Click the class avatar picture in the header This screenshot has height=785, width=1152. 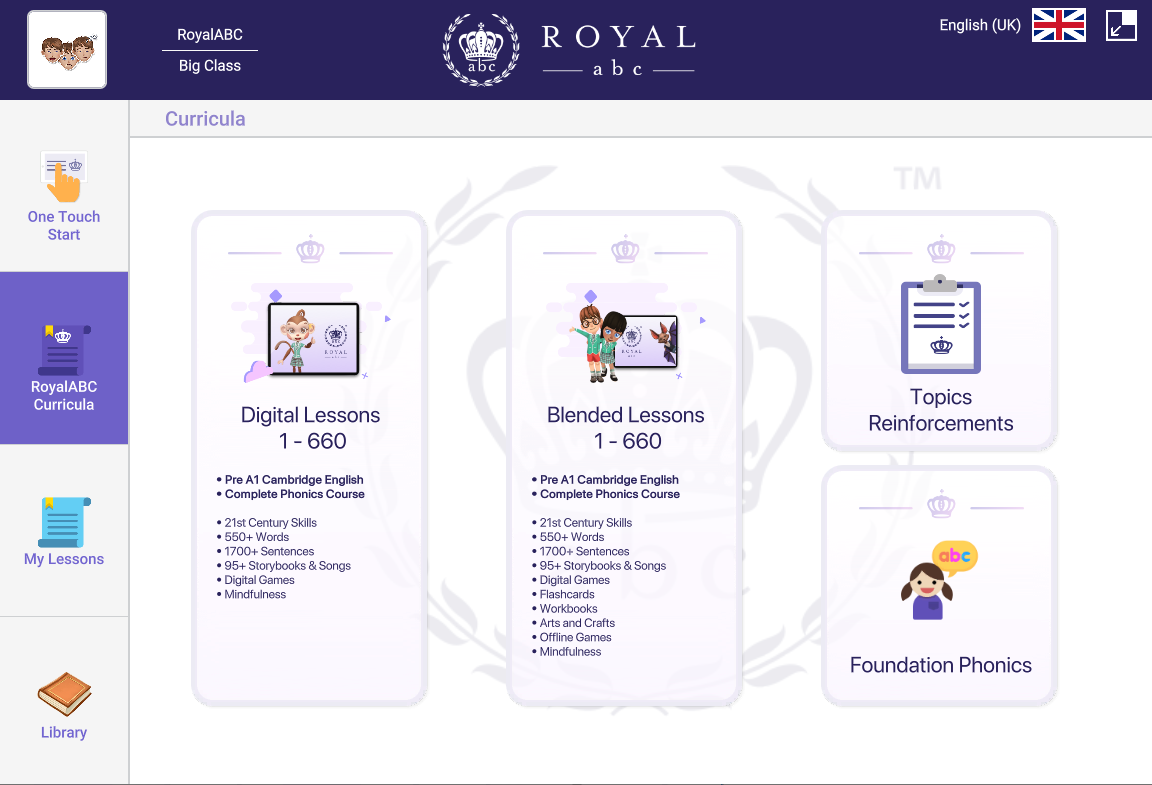click(67, 49)
